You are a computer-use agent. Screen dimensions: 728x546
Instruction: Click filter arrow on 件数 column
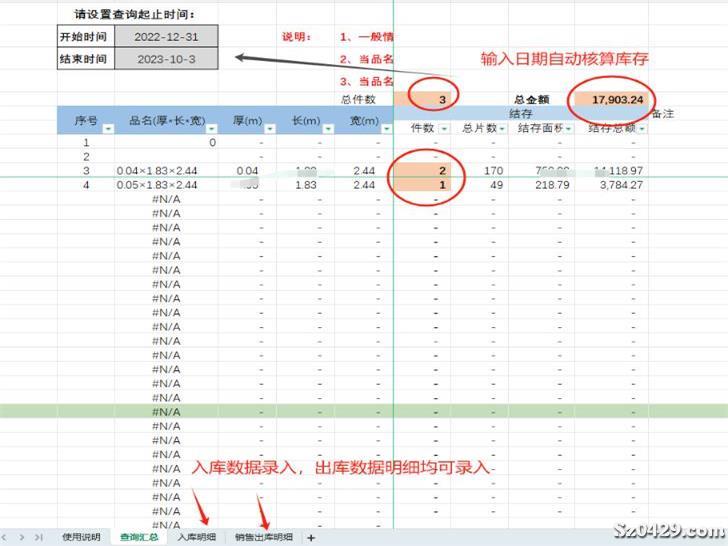pyautogui.click(x=444, y=129)
